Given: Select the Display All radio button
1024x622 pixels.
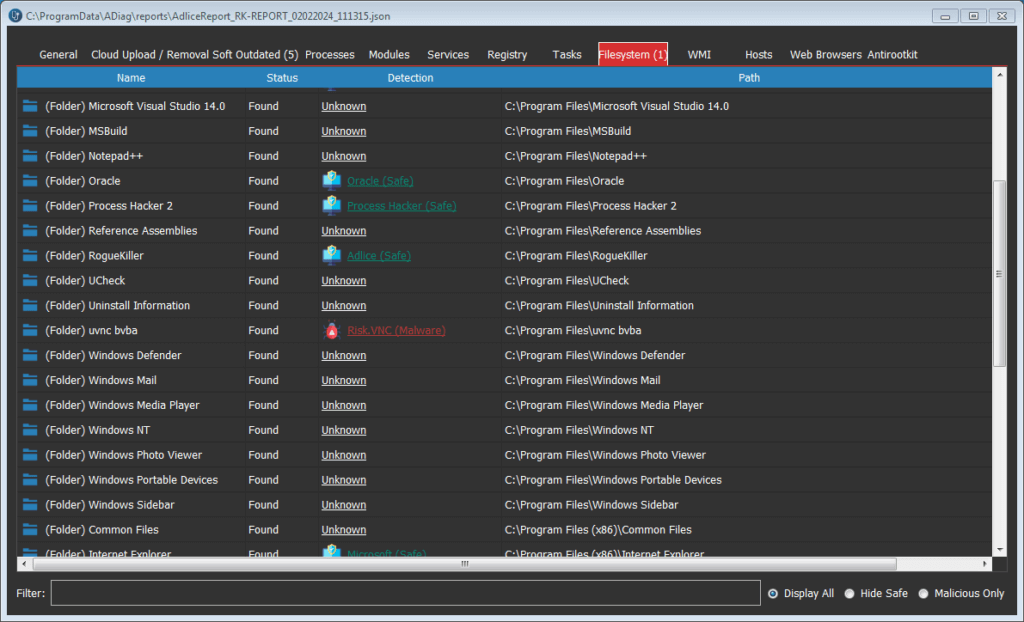Looking at the screenshot, I should (x=773, y=593).
